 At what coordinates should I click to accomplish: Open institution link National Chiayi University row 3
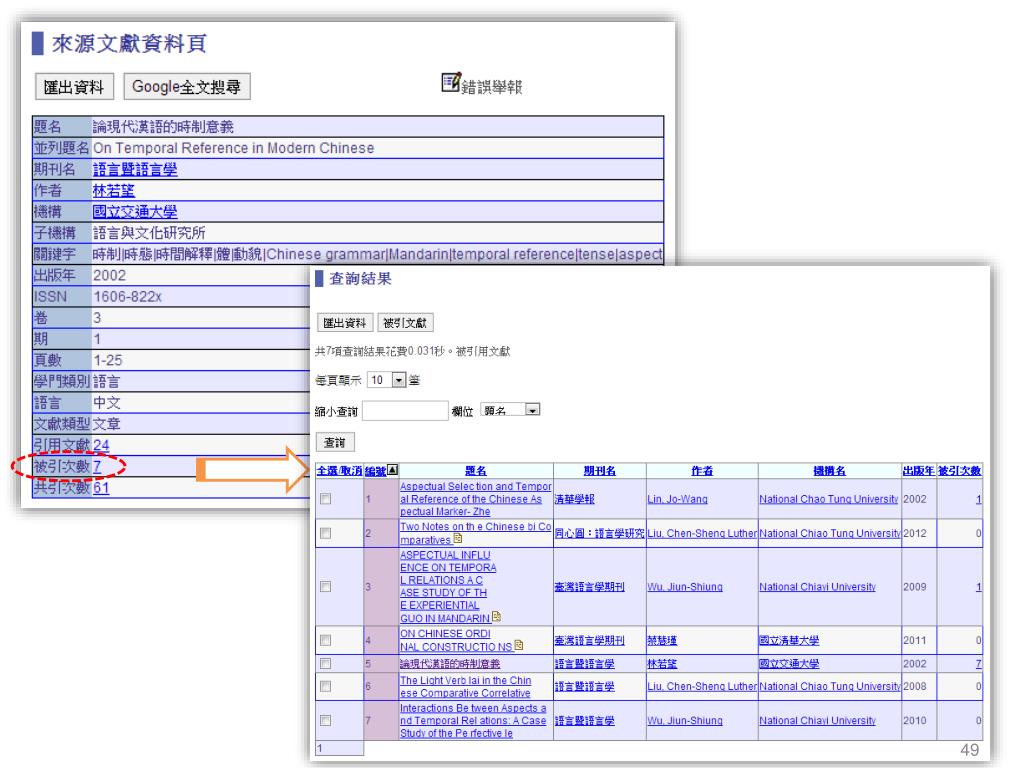click(x=818, y=587)
